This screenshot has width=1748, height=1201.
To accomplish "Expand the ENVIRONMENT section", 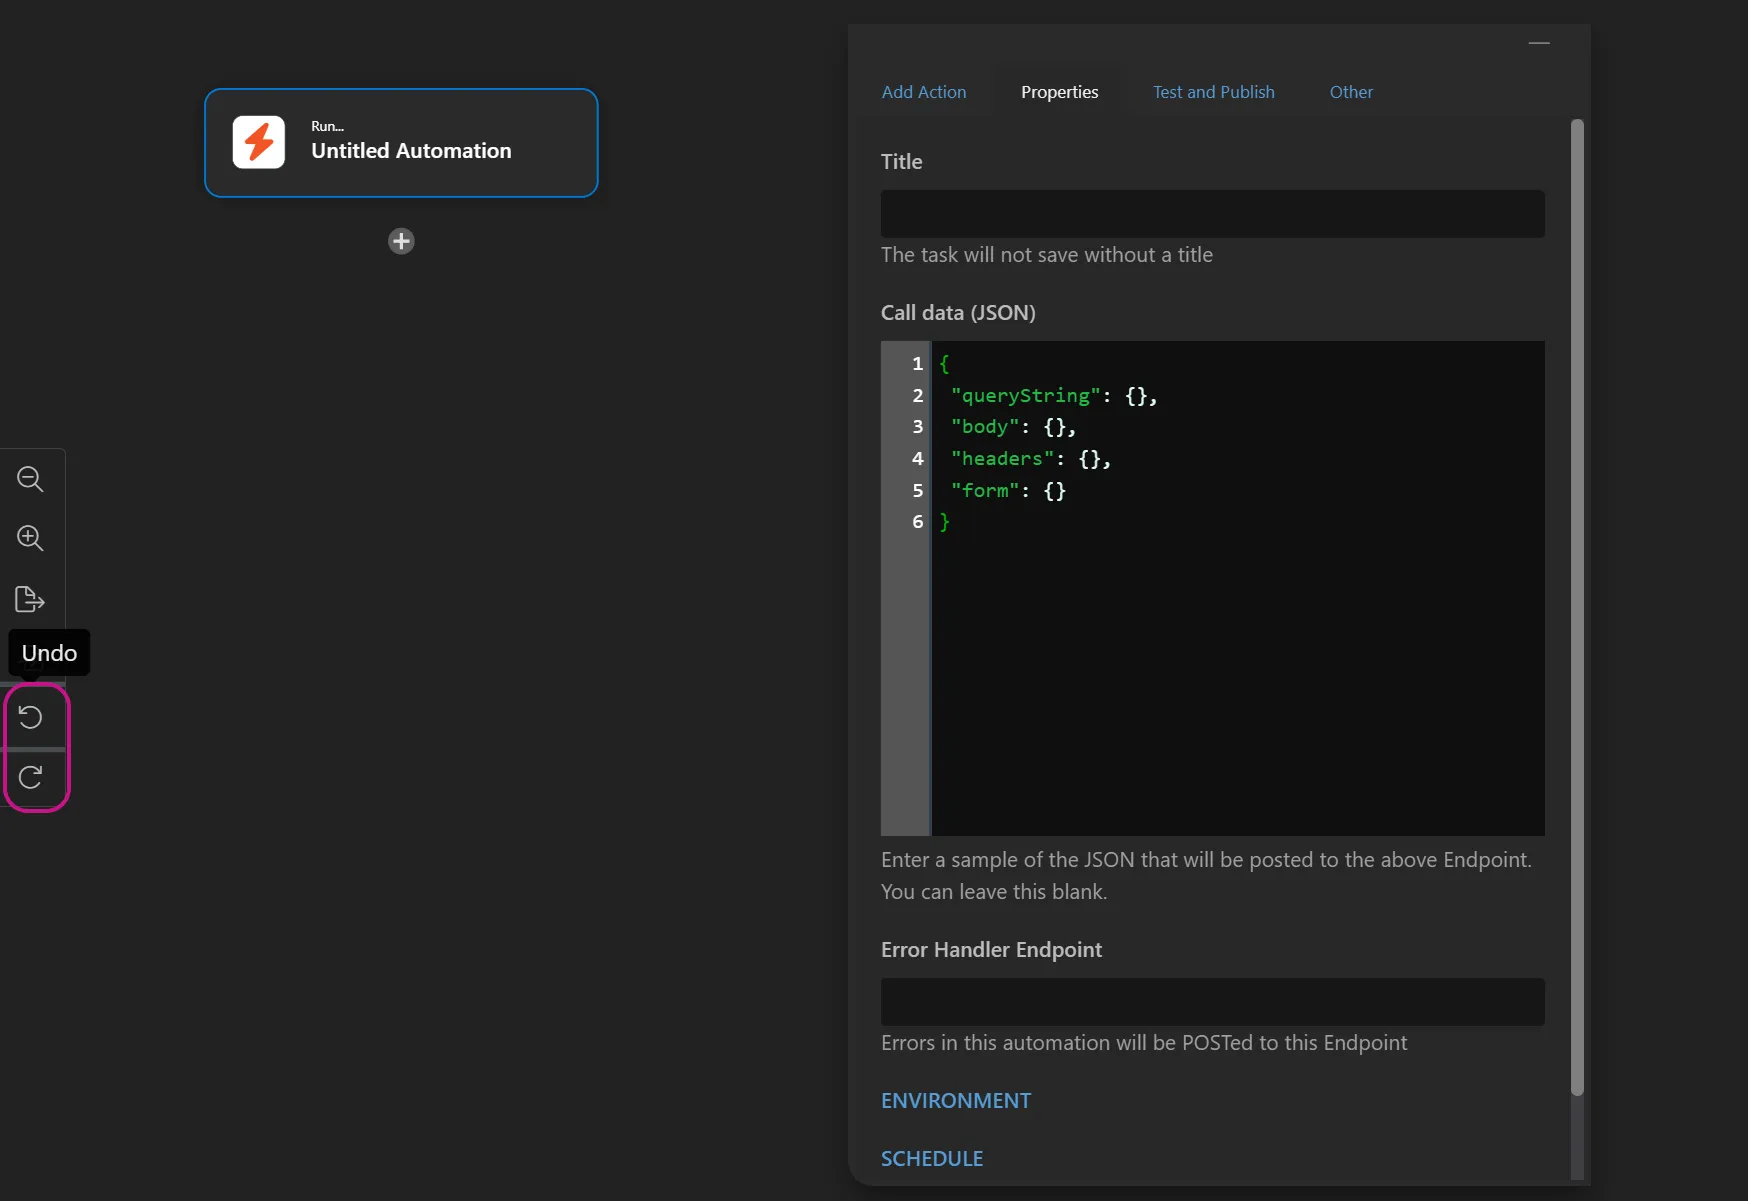I will pyautogui.click(x=956, y=1101).
